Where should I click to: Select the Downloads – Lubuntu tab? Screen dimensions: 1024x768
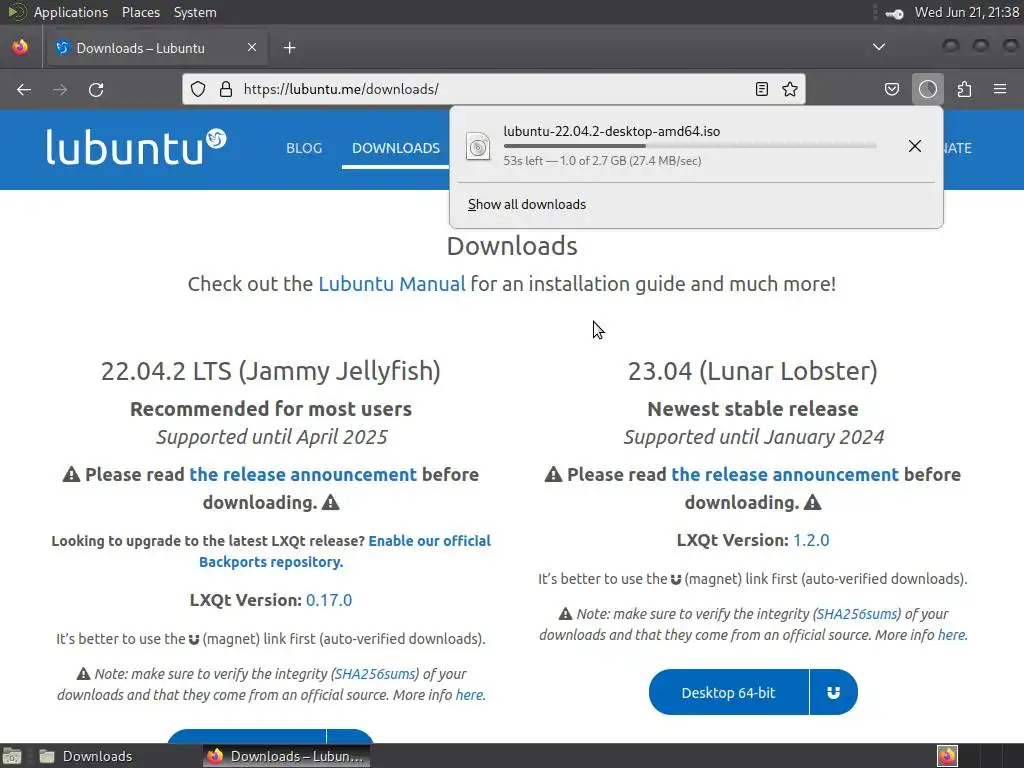(x=155, y=48)
